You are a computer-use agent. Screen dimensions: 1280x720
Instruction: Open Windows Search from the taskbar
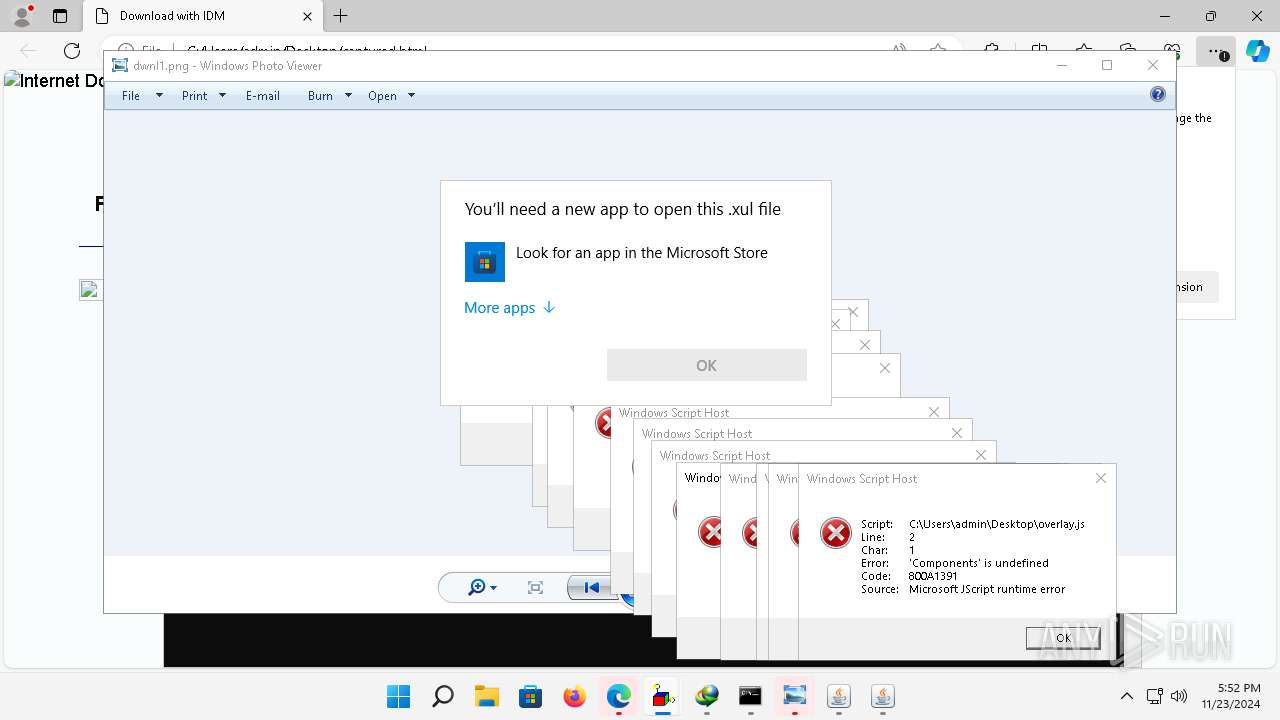(x=443, y=696)
